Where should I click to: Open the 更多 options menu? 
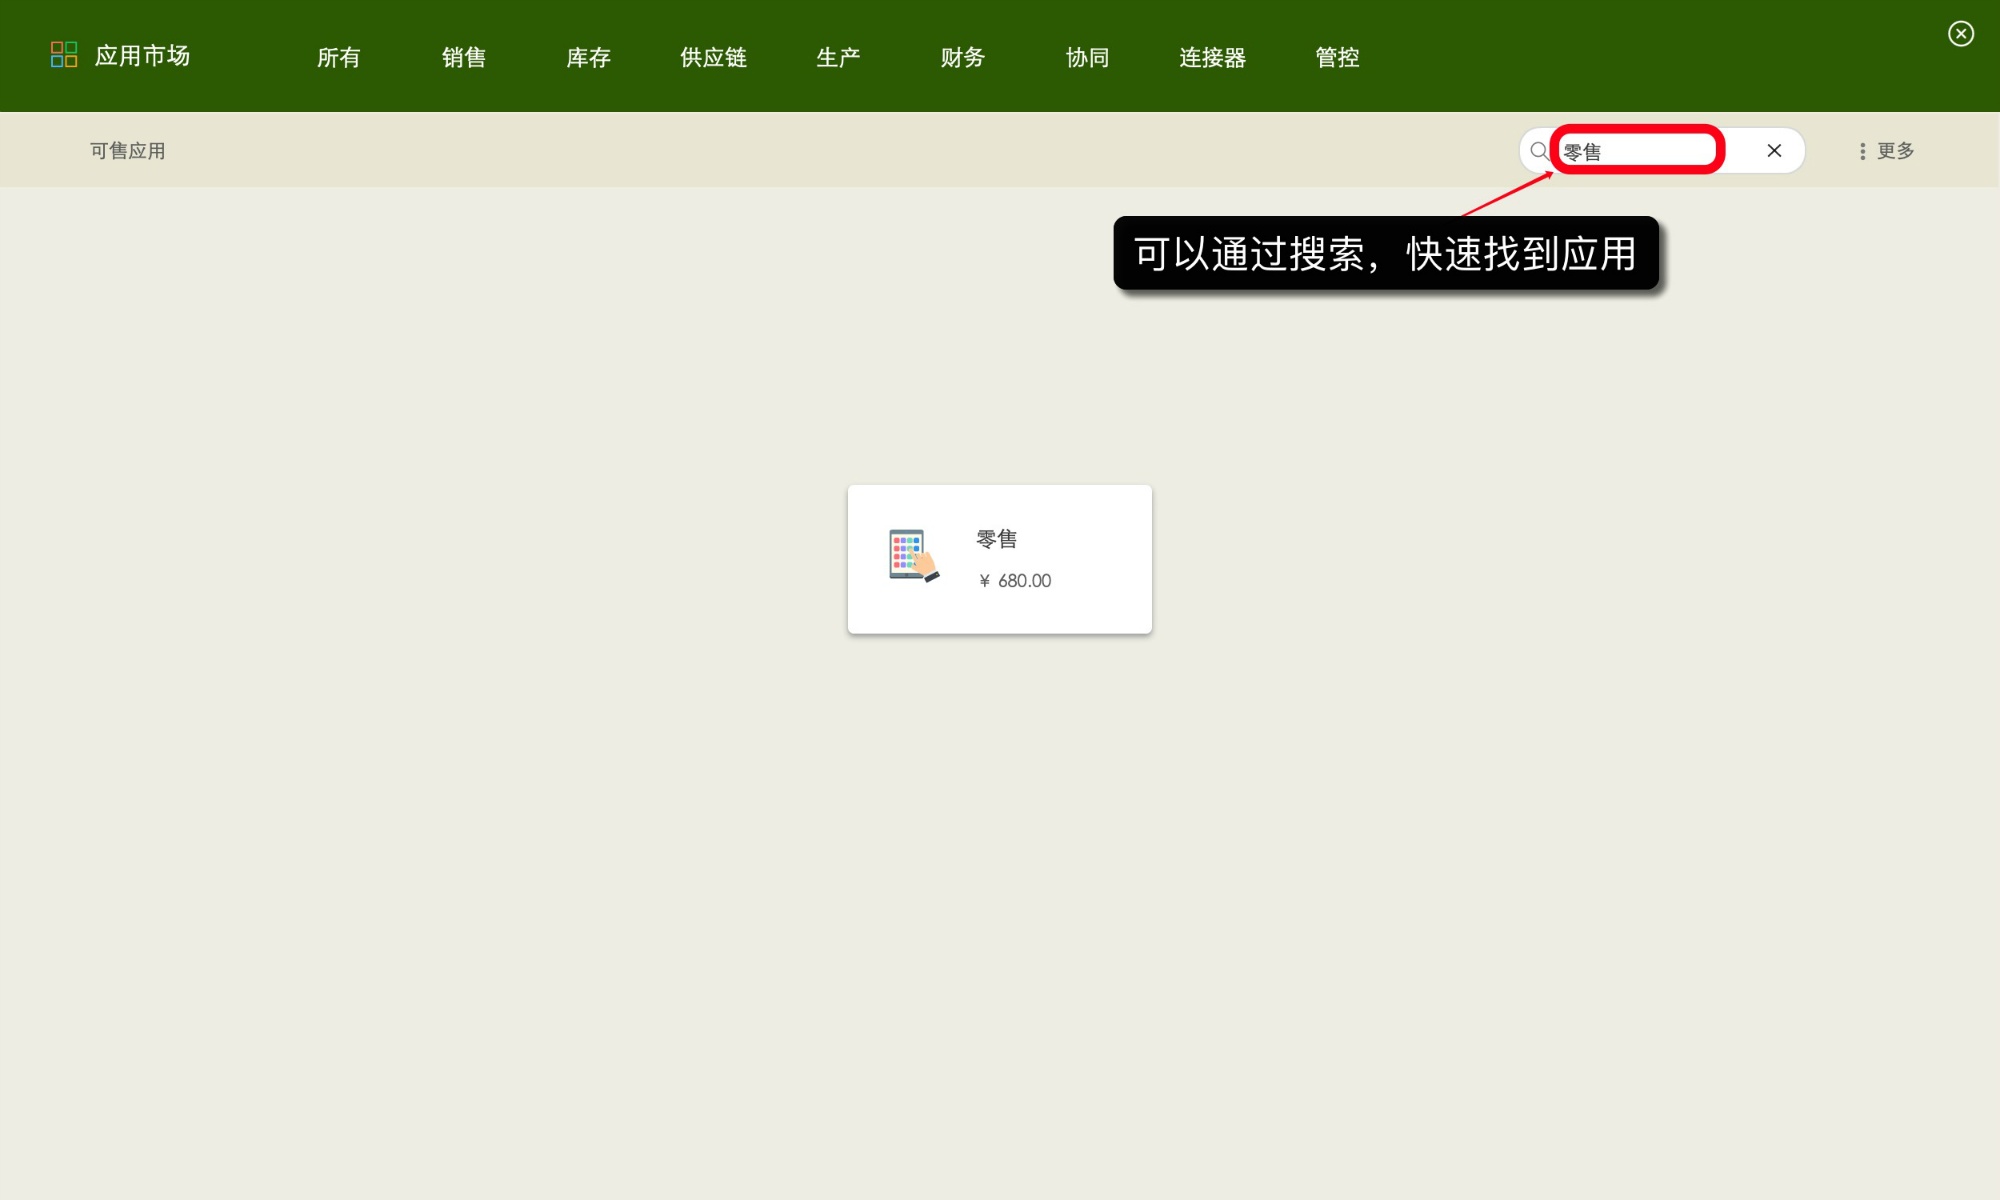point(1887,151)
